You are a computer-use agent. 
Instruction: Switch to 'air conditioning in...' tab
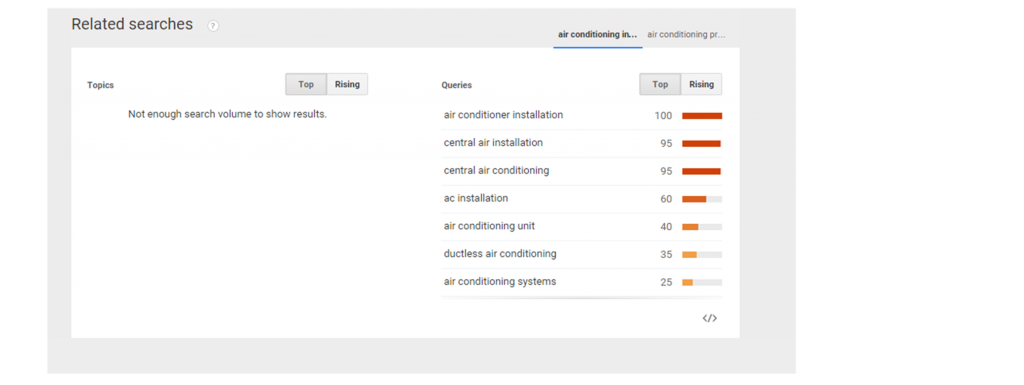tap(598, 35)
